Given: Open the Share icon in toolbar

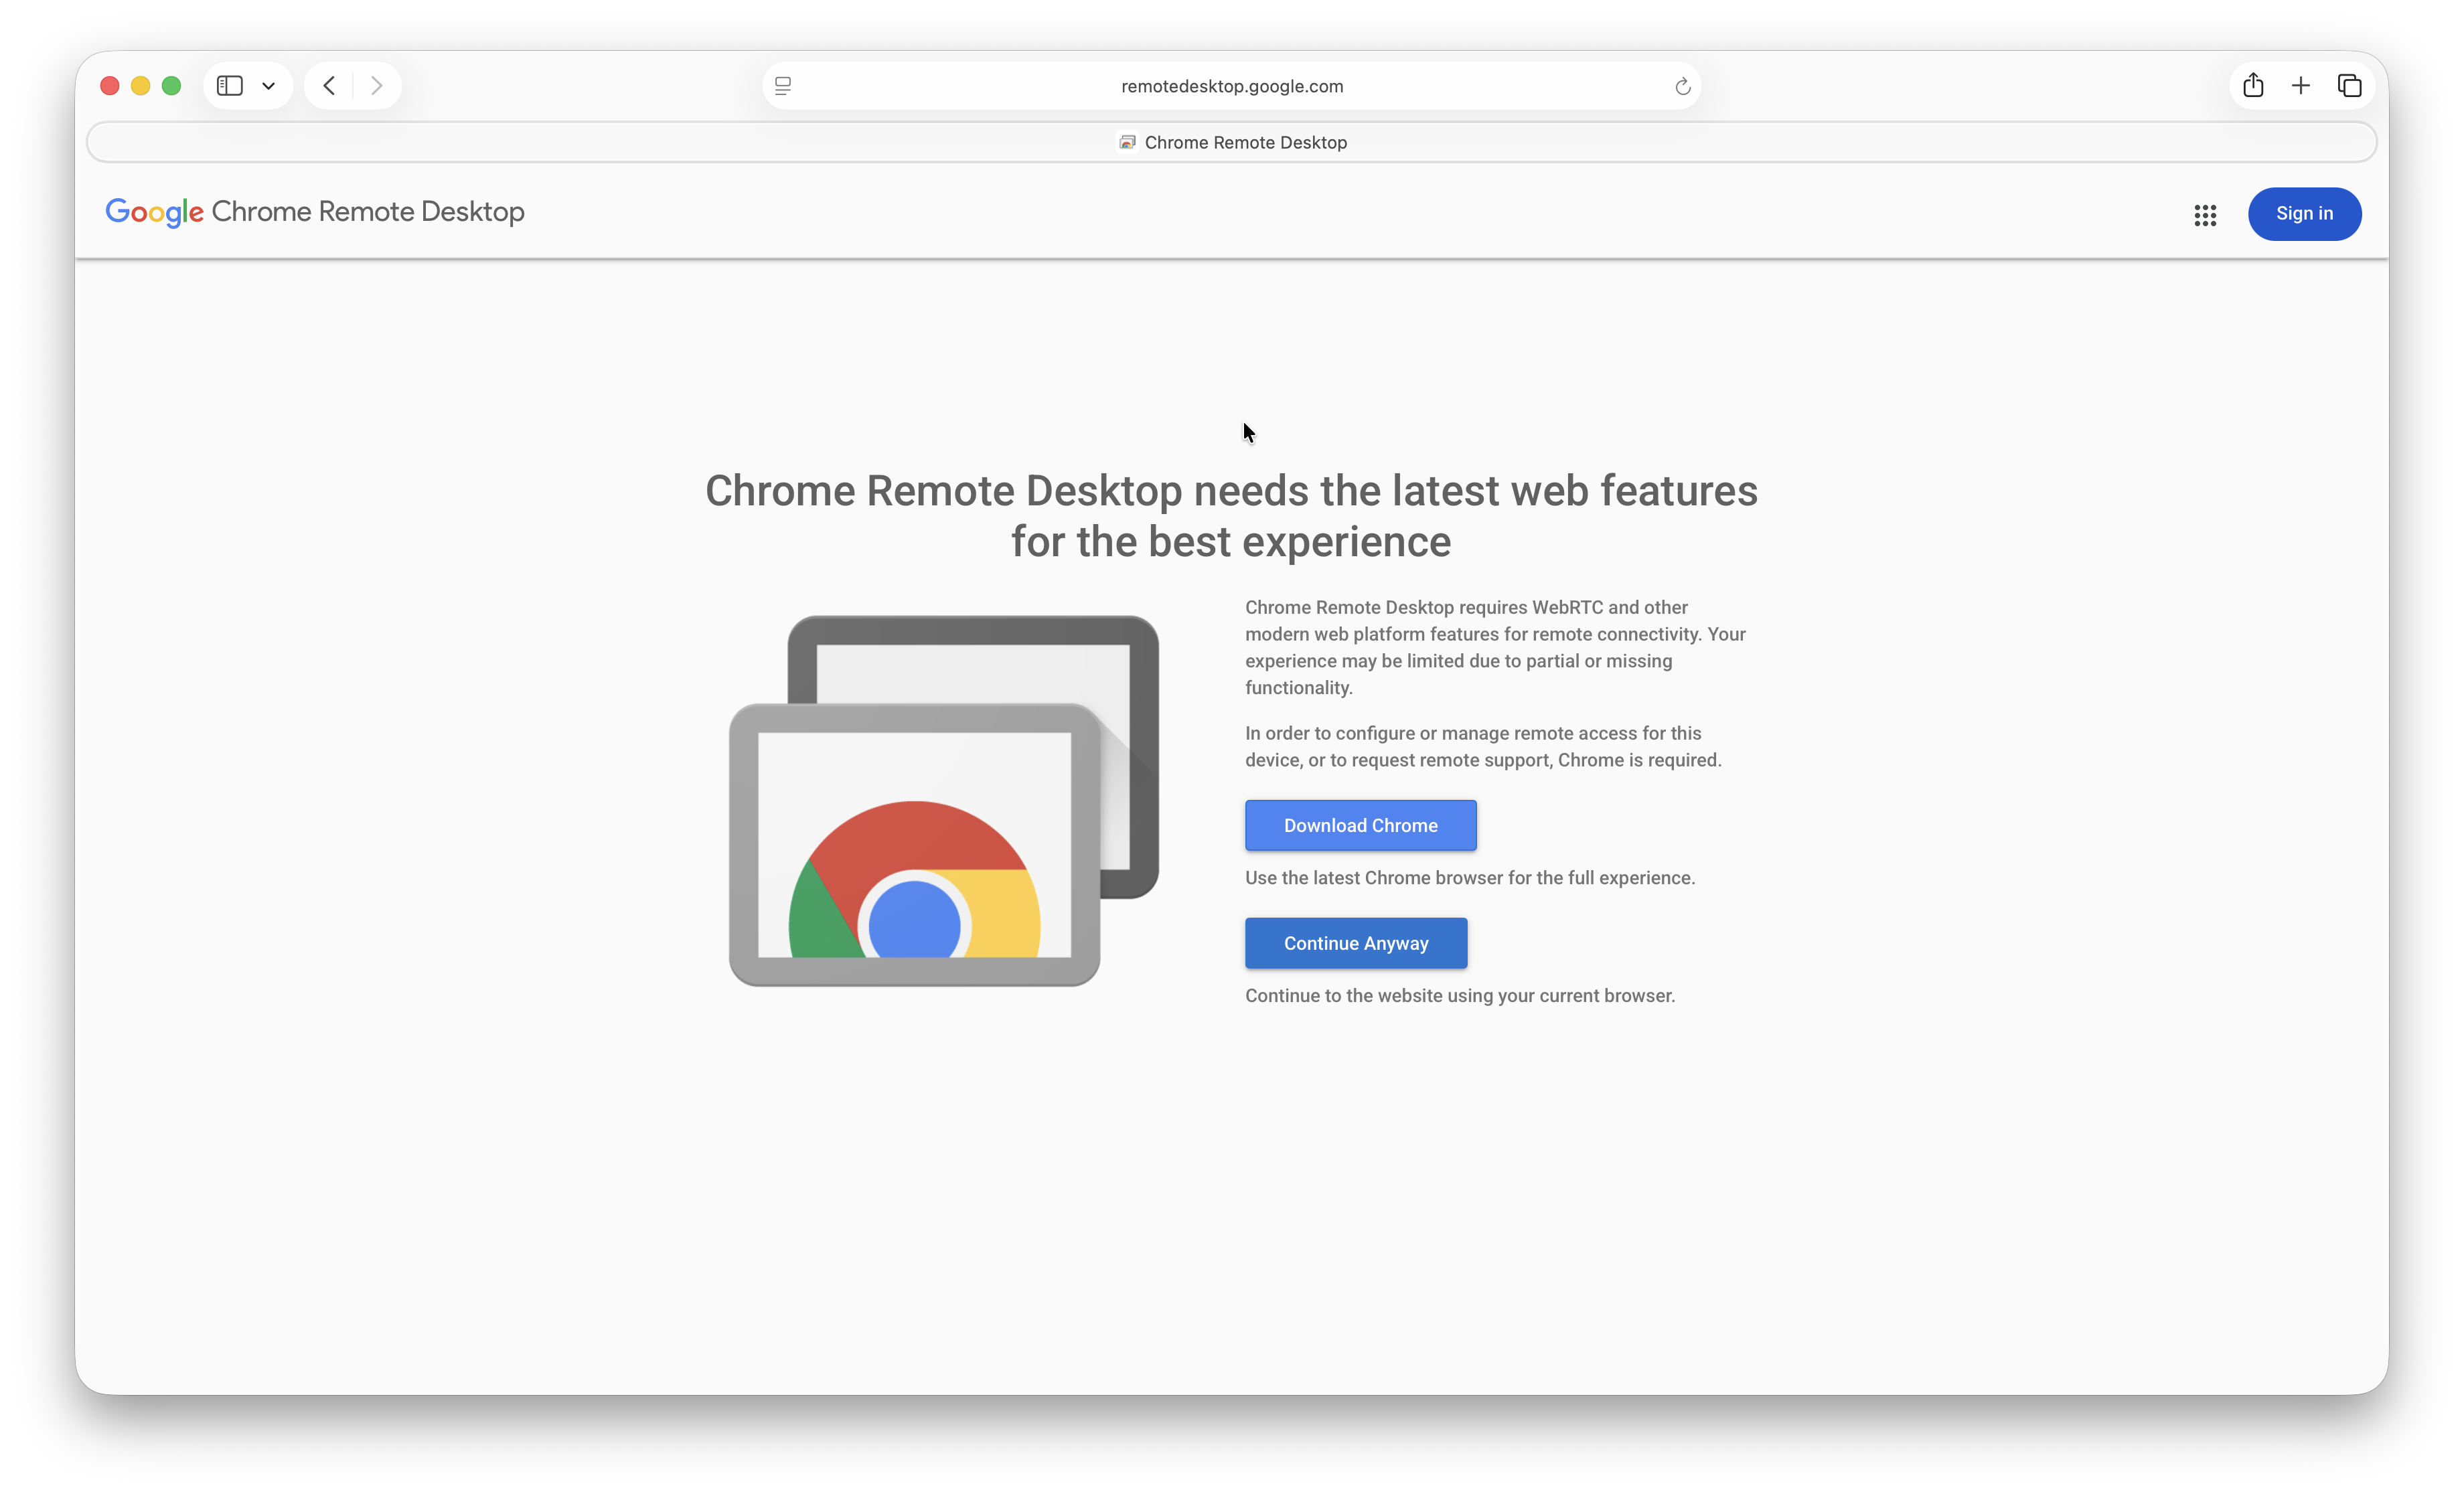Looking at the screenshot, I should pos(2252,85).
